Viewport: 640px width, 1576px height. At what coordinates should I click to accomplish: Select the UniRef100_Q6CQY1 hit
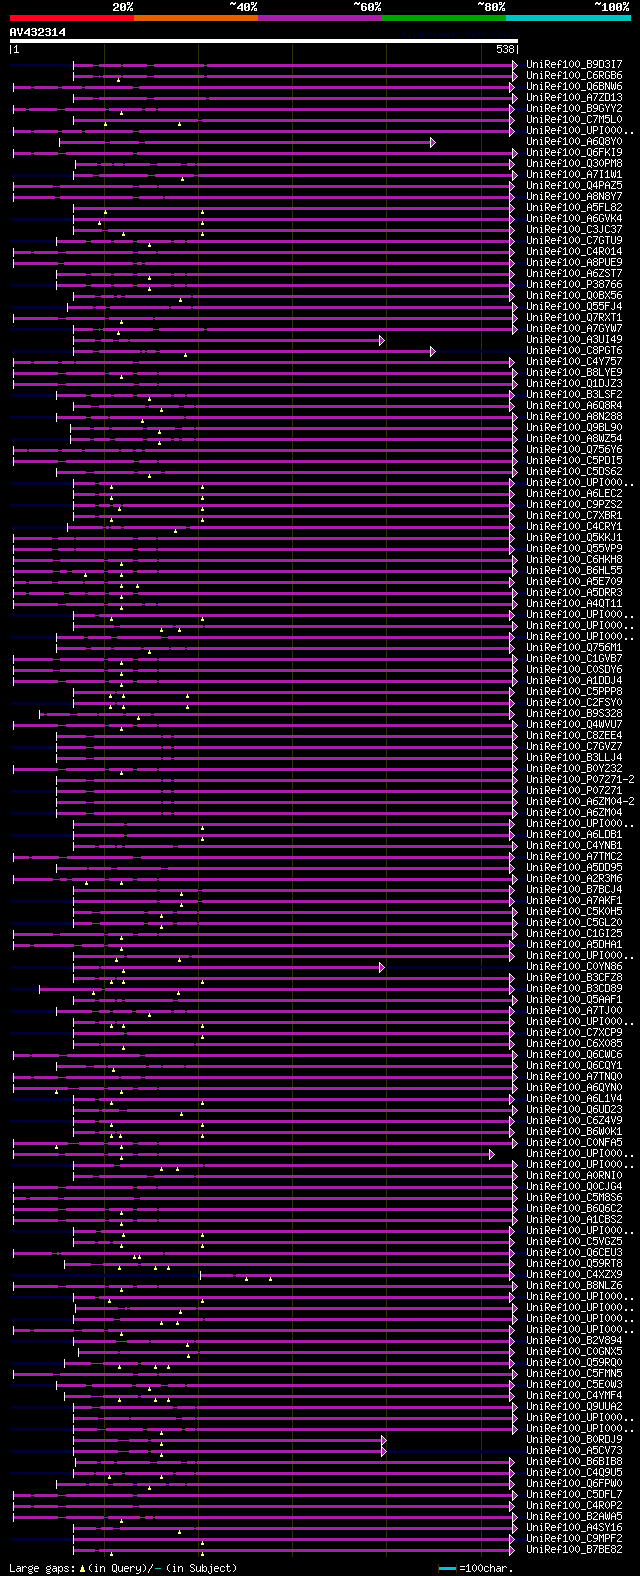(574, 1065)
